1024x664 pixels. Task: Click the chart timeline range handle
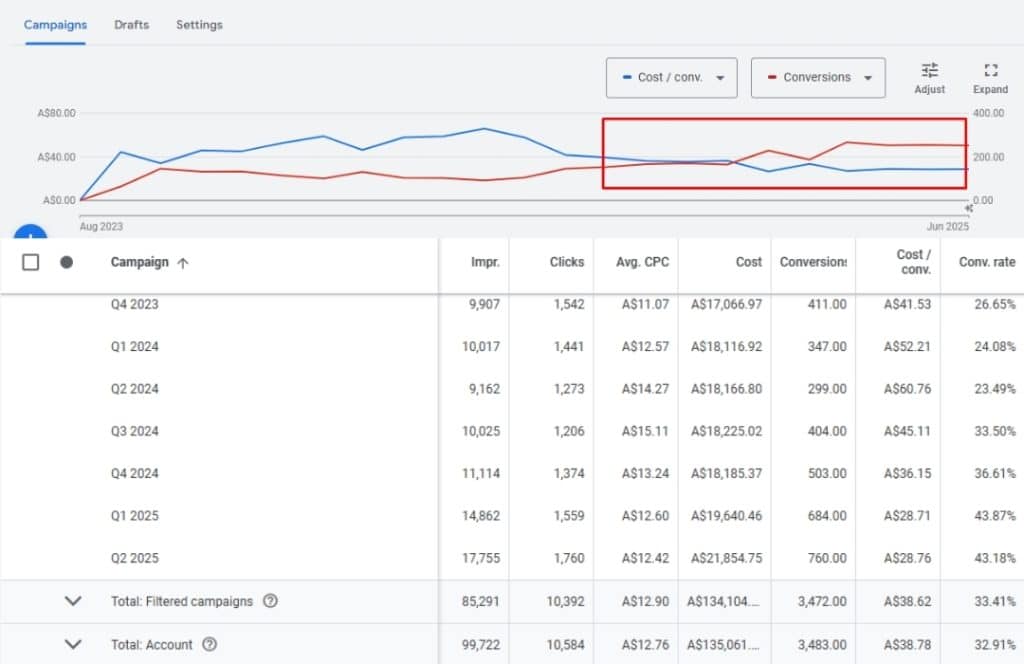pyautogui.click(x=968, y=208)
